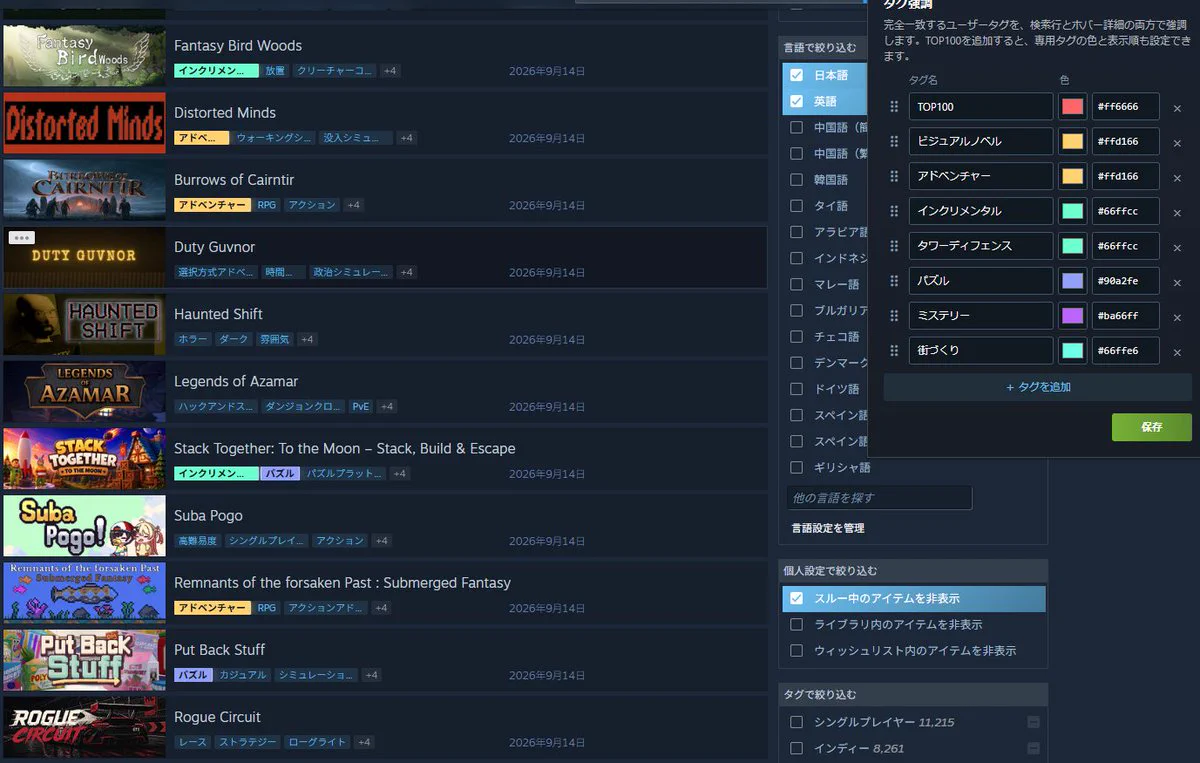Save tag highlights with 保存 button
1200x763 pixels.
pos(1152,427)
